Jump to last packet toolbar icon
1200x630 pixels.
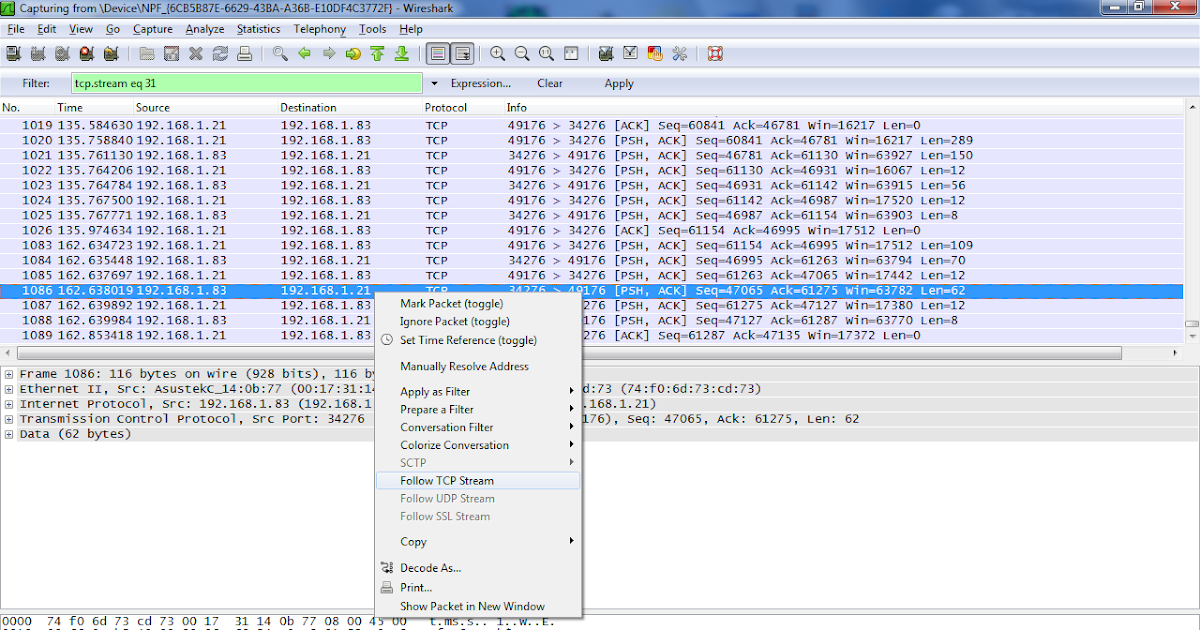coord(401,54)
